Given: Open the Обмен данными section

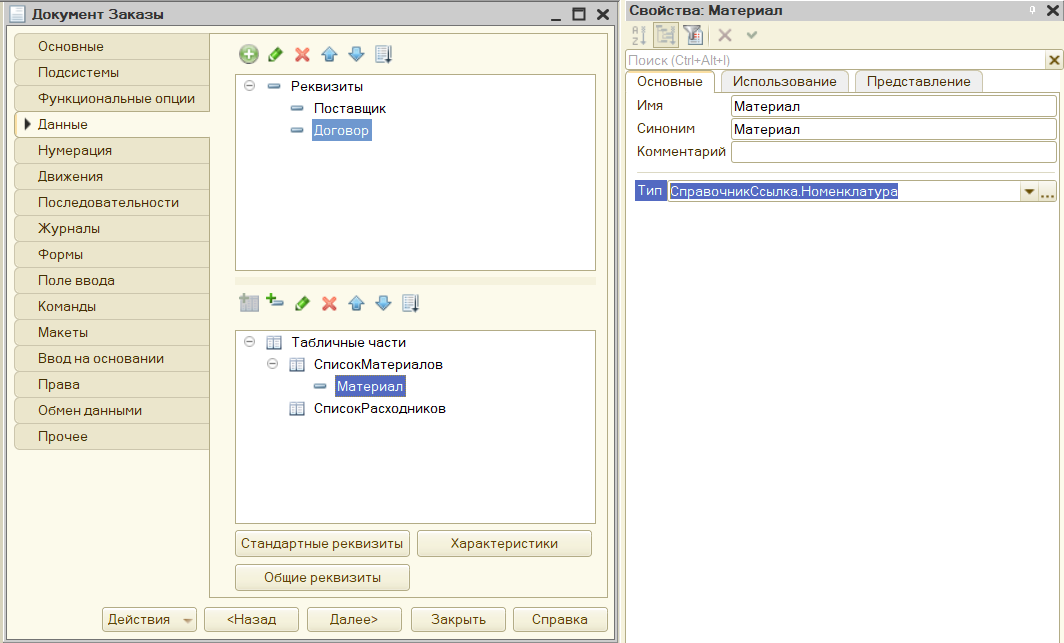Looking at the screenshot, I should (x=112, y=411).
